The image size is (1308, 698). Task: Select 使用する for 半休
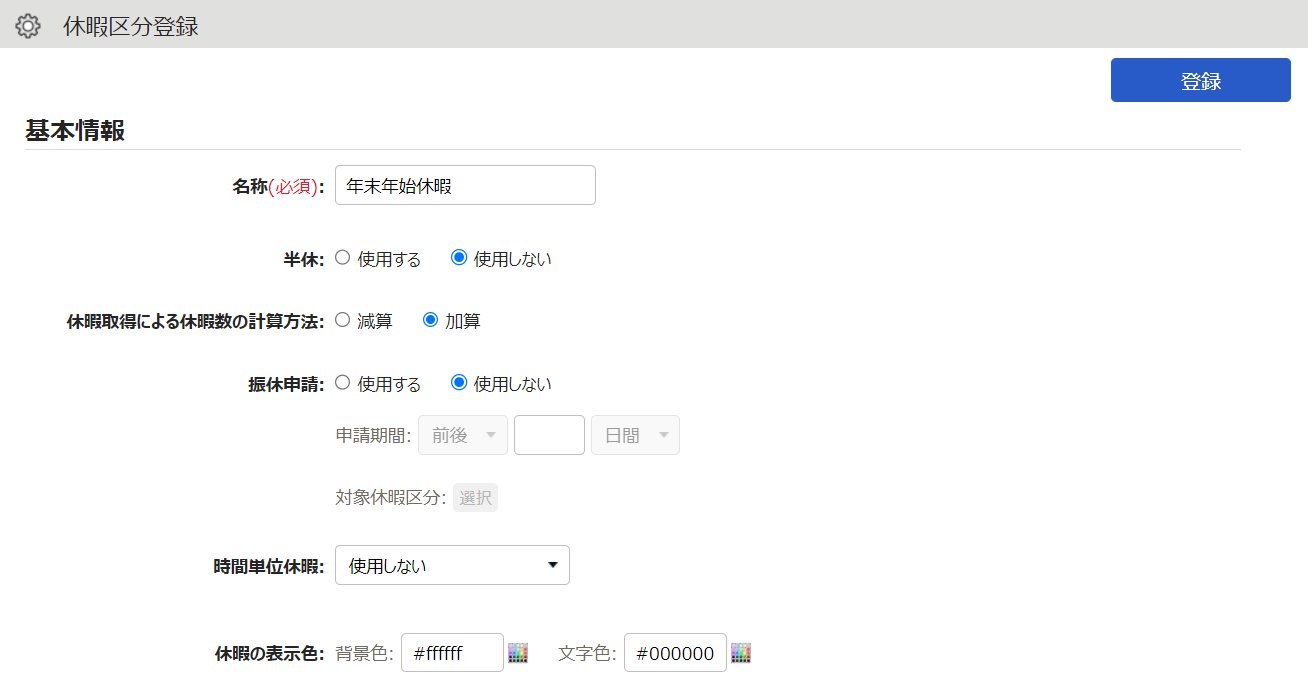click(342, 258)
